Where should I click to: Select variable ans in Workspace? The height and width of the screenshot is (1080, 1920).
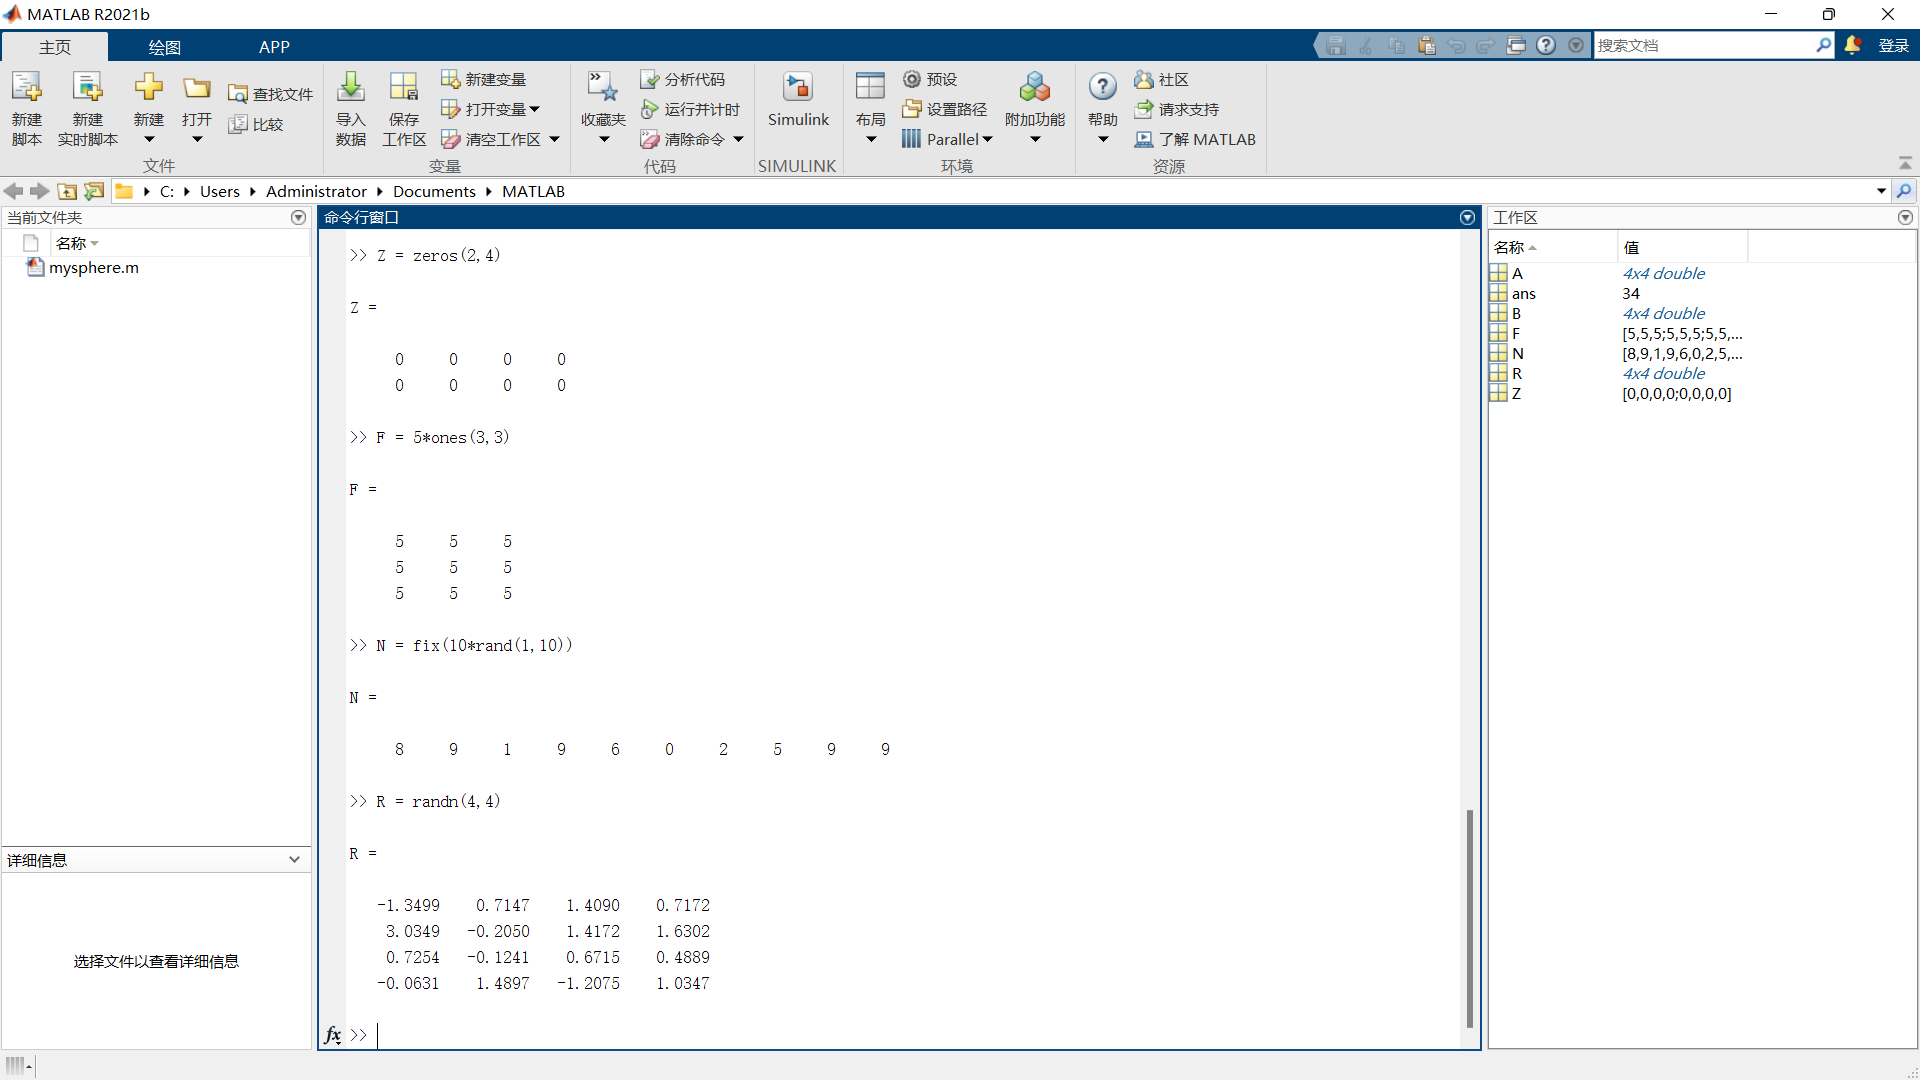point(1523,293)
